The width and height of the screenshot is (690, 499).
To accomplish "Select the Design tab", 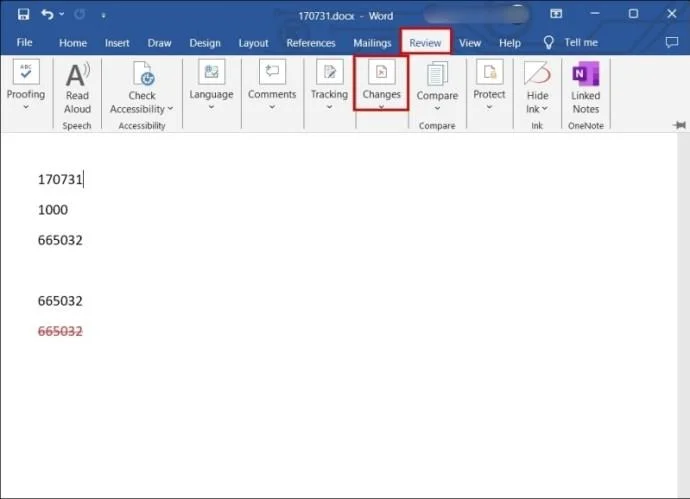I will pos(205,43).
